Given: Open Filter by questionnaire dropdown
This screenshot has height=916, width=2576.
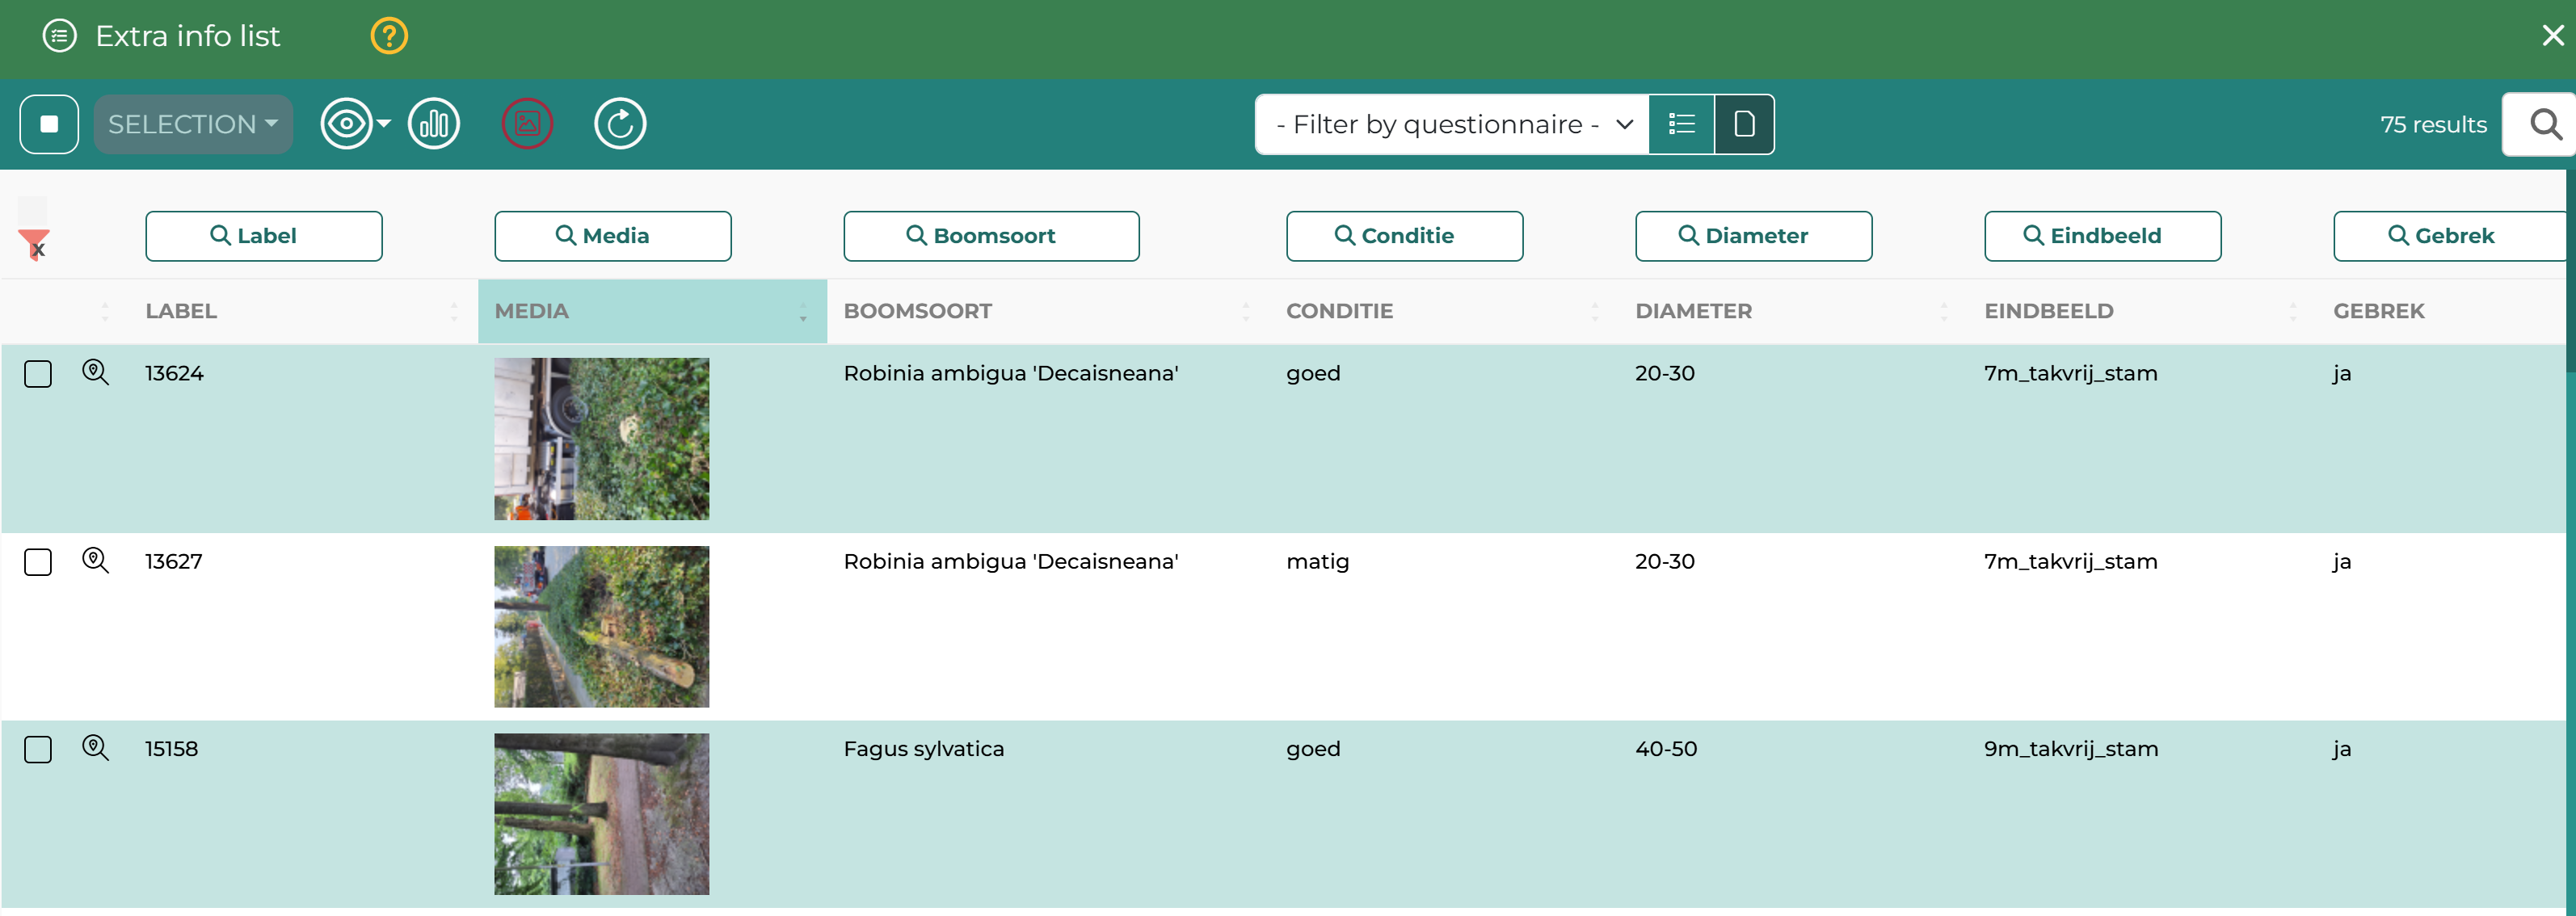Looking at the screenshot, I should 1451,124.
